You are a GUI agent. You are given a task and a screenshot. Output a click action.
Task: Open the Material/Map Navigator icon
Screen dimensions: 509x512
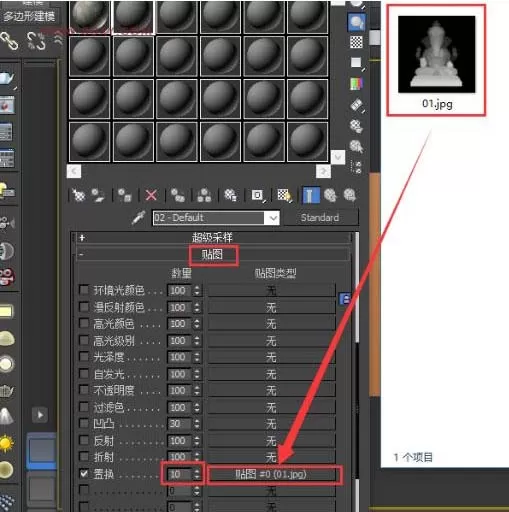pyautogui.click(x=356, y=167)
